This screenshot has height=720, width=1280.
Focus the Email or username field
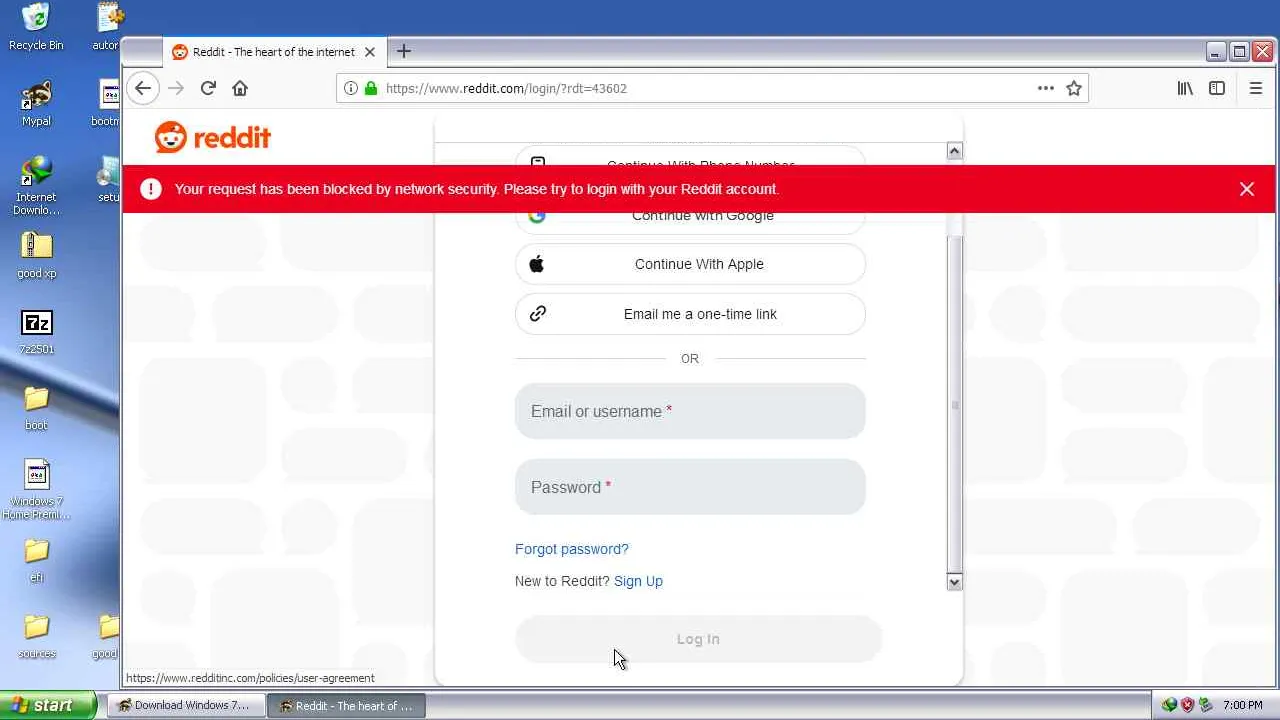[x=690, y=411]
